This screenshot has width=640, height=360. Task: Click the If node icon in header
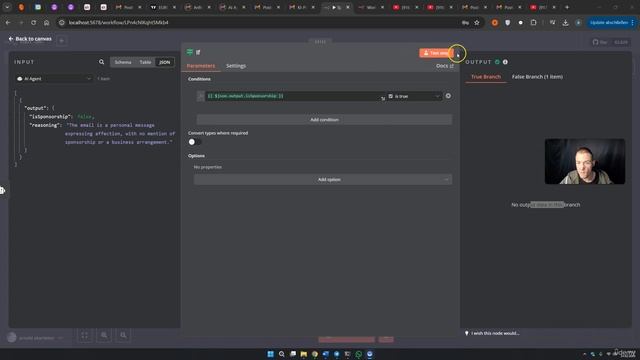(190, 52)
